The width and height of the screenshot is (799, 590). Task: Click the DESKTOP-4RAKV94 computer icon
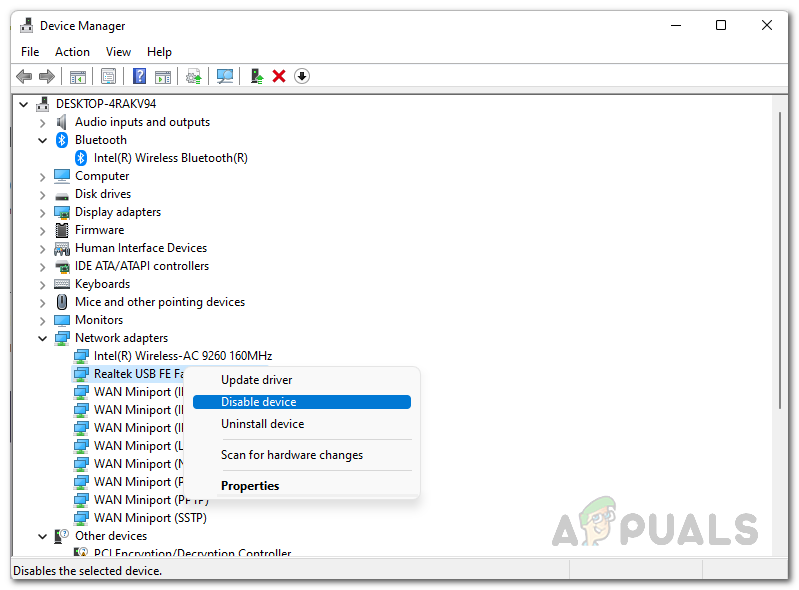click(x=43, y=104)
